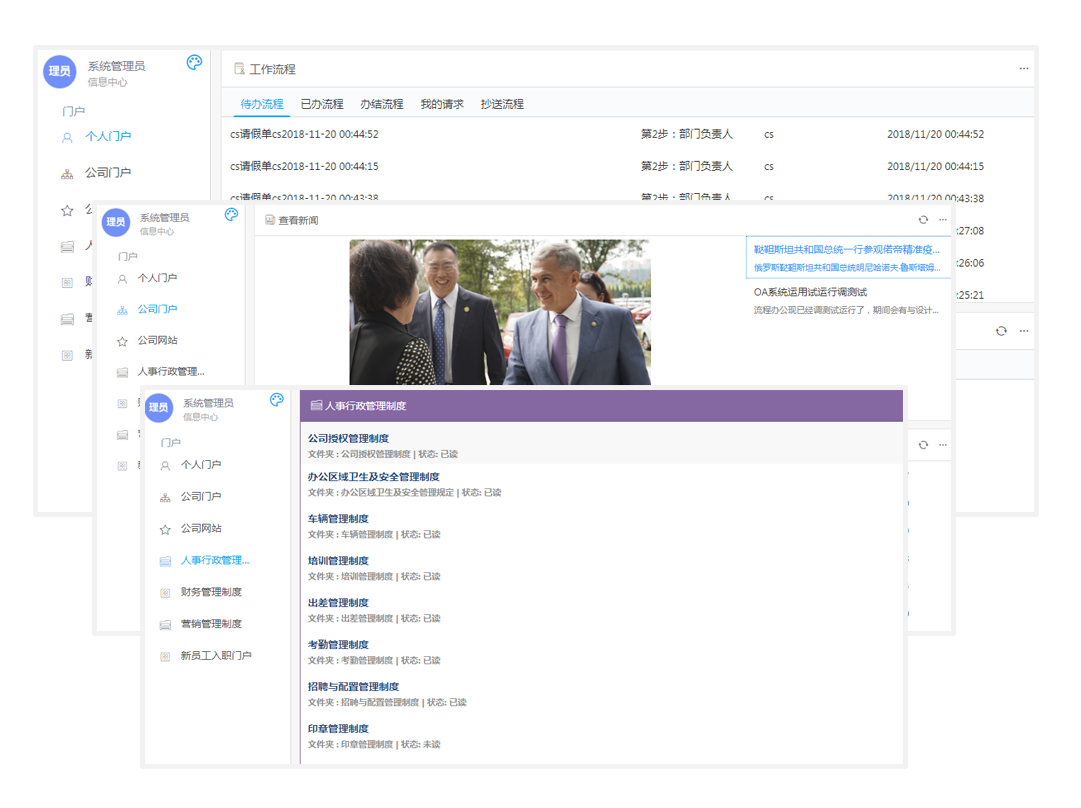Open the 抄送流程 tab
The width and height of the screenshot is (1081, 808).
(x=502, y=104)
